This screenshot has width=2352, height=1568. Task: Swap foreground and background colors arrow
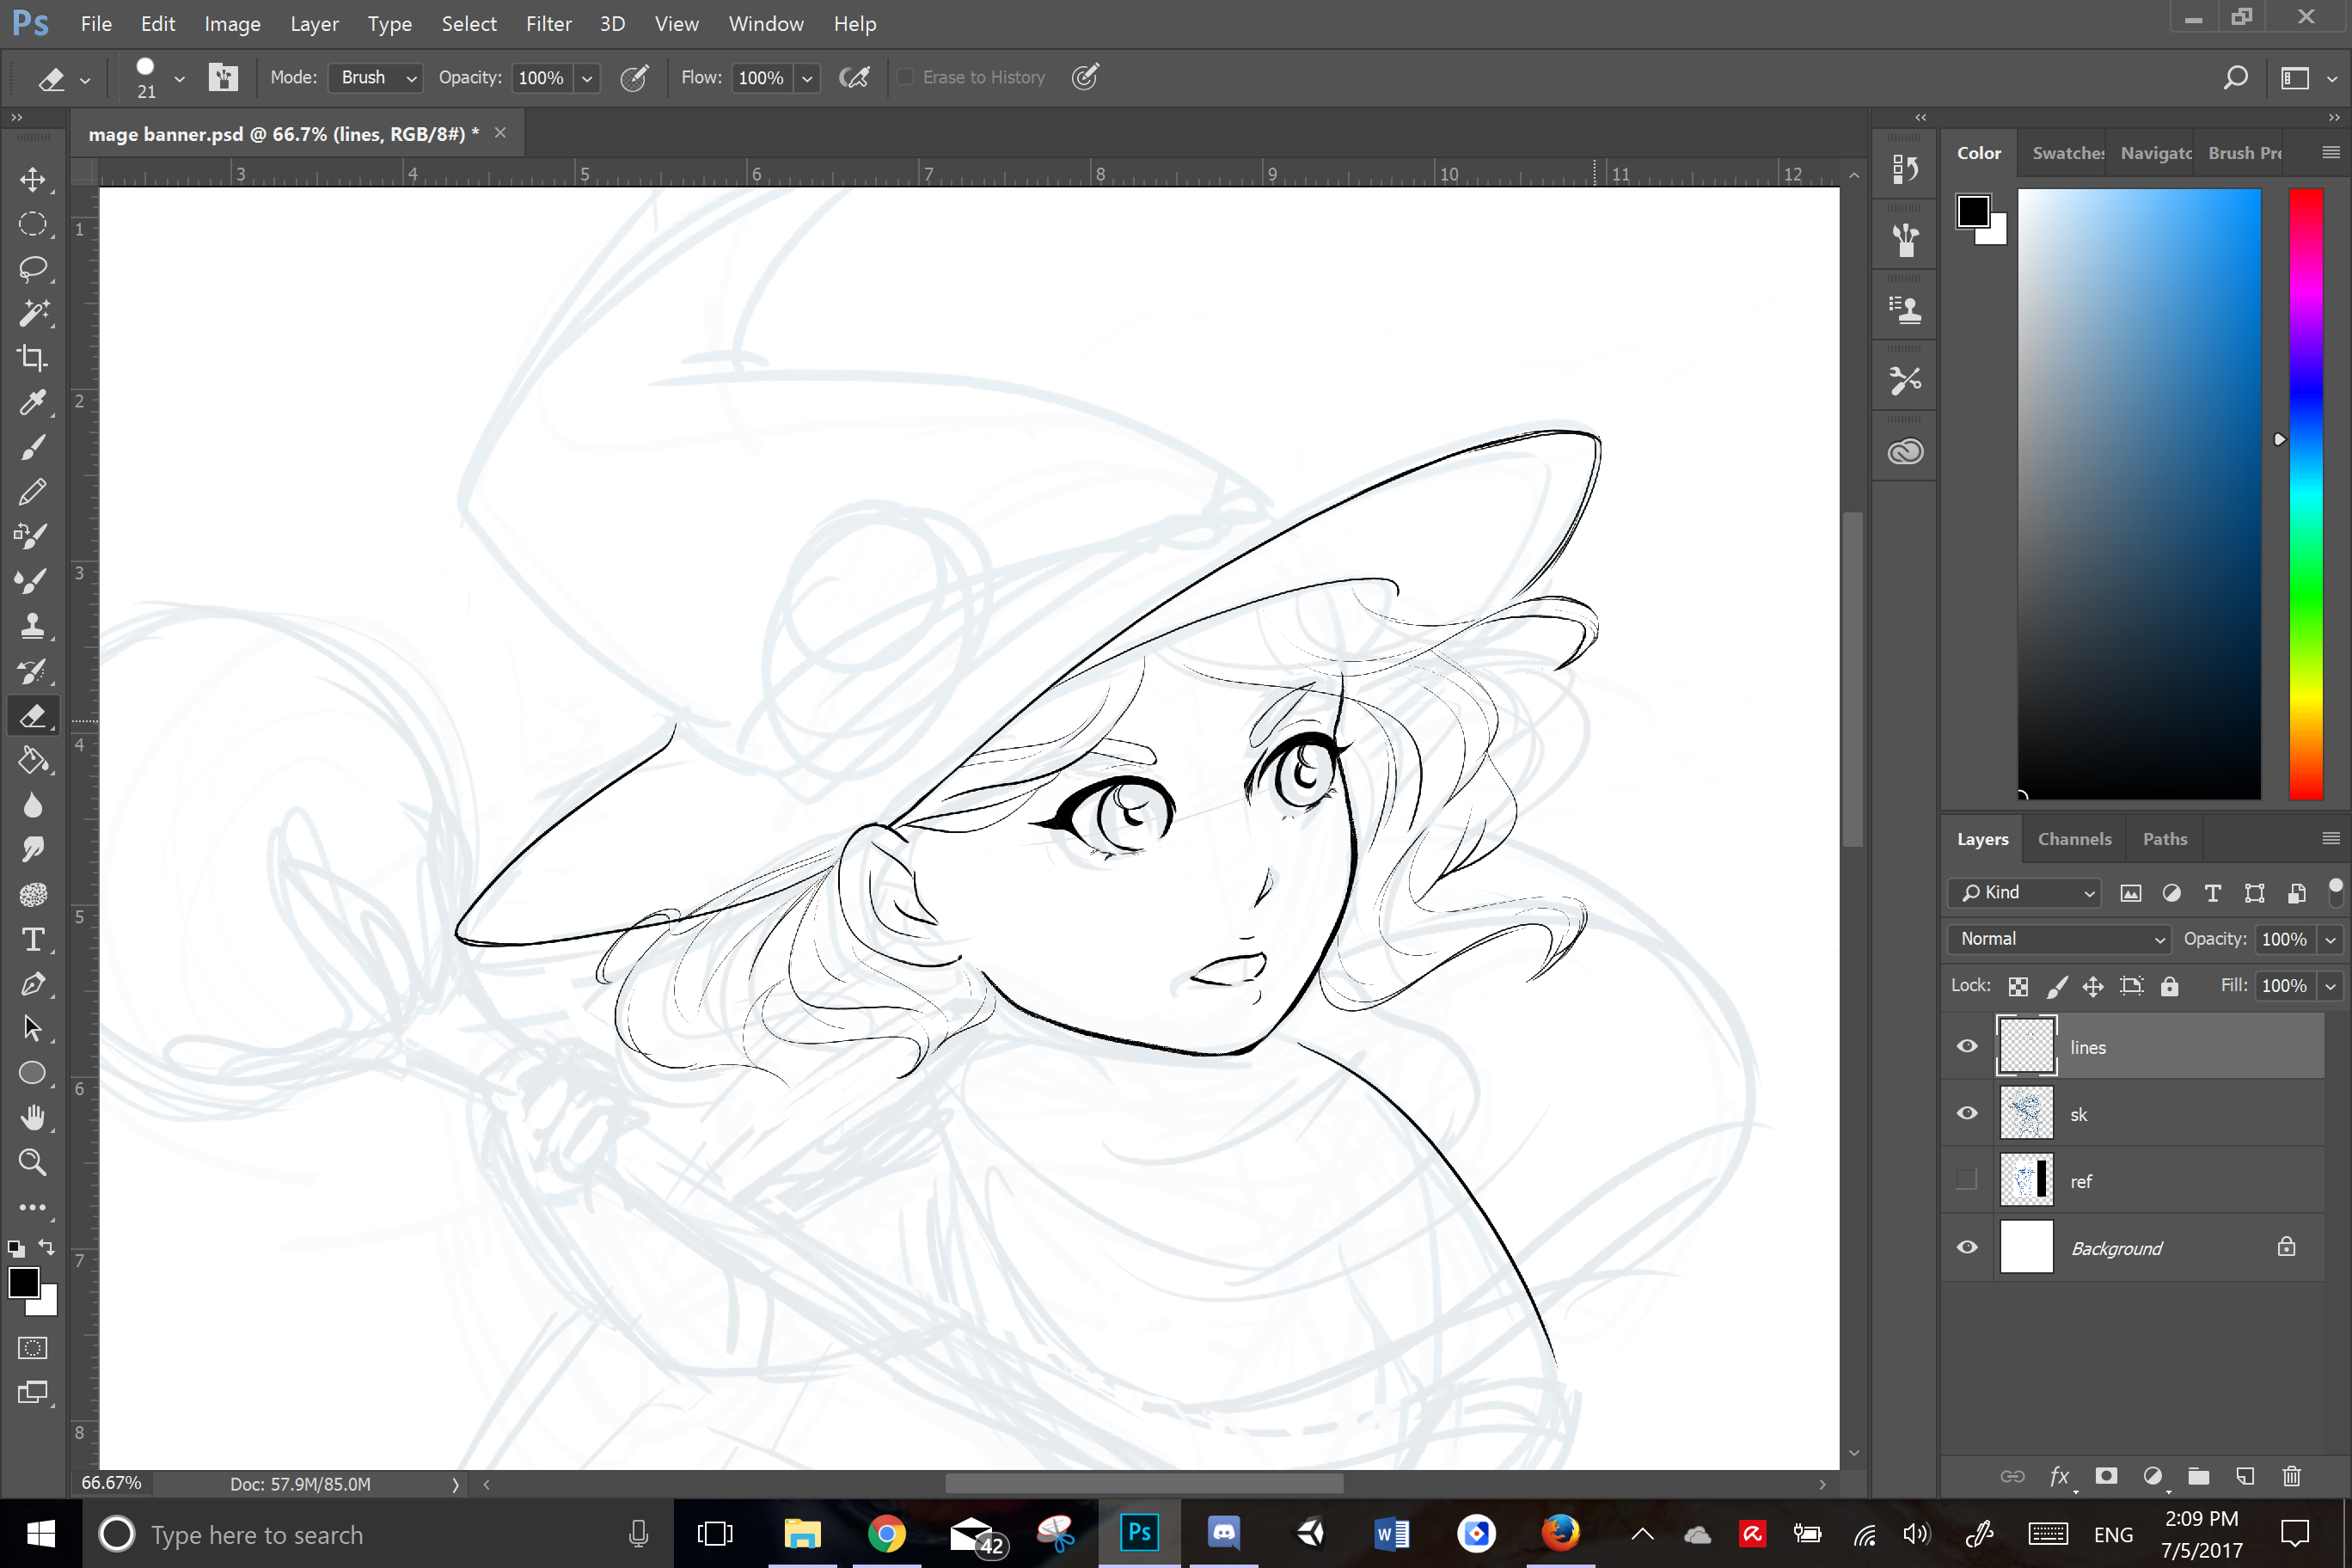(46, 1247)
